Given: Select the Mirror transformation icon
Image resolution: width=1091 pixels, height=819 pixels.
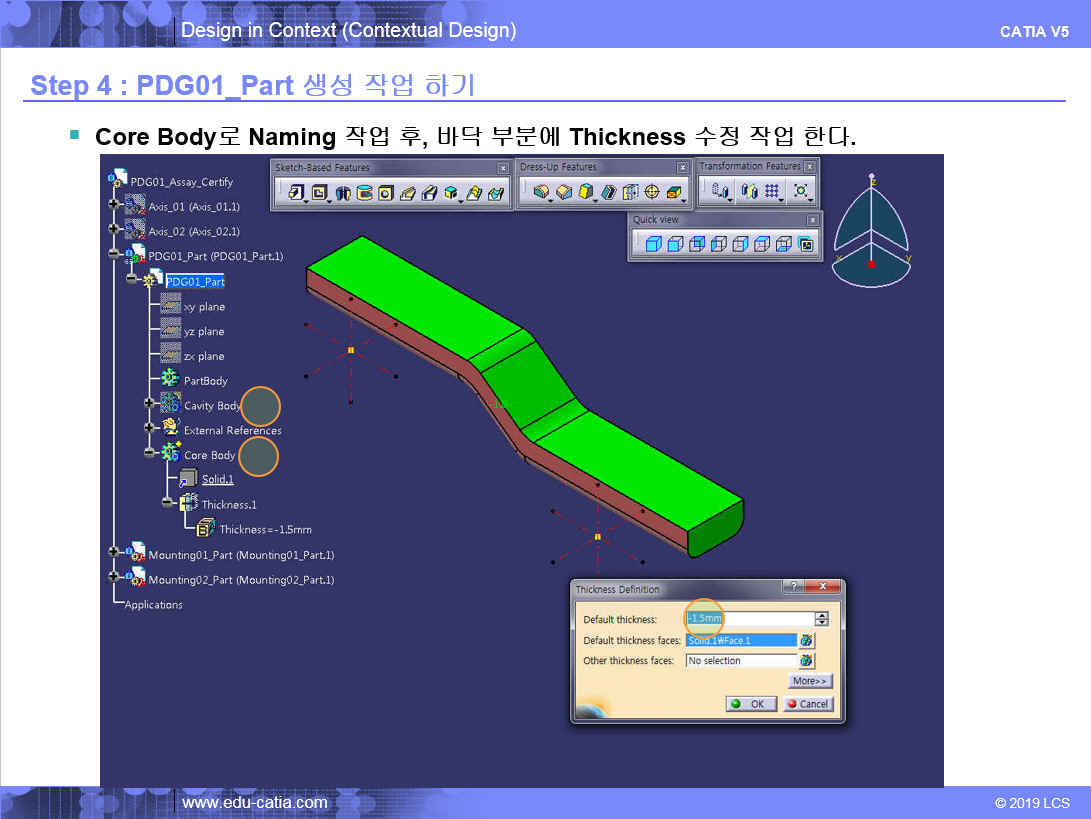Looking at the screenshot, I should 745,191.
